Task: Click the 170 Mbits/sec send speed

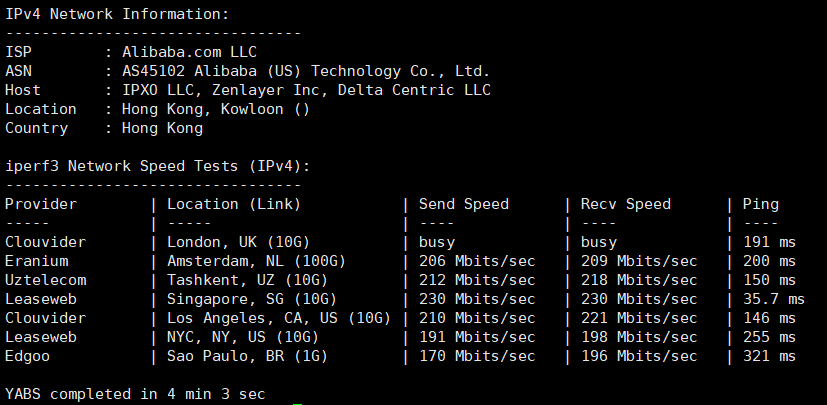Action: (x=477, y=356)
